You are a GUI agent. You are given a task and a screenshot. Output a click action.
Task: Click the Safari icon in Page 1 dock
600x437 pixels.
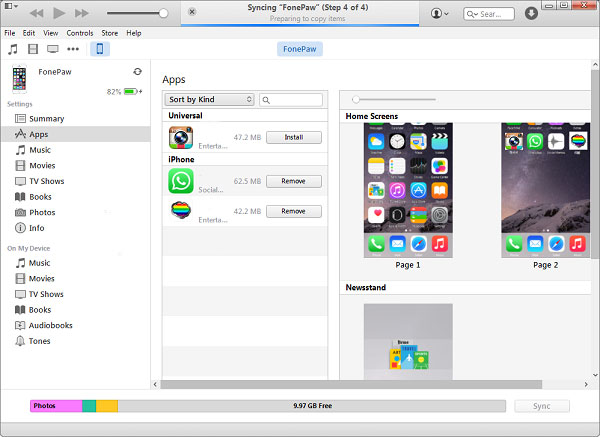419,244
